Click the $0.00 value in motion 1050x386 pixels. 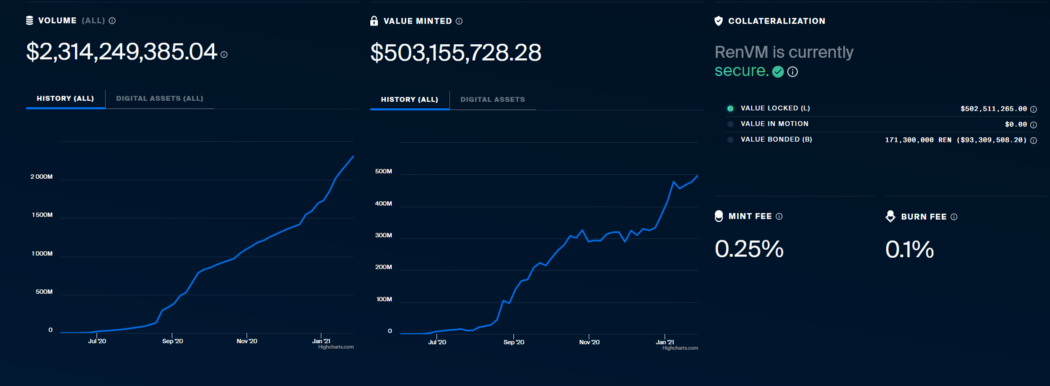pos(1016,125)
